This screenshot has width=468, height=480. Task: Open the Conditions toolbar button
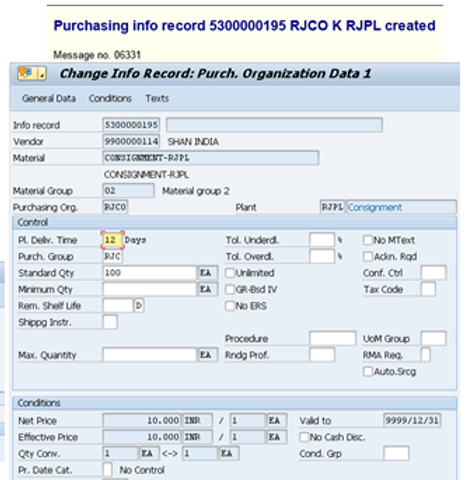click(110, 98)
